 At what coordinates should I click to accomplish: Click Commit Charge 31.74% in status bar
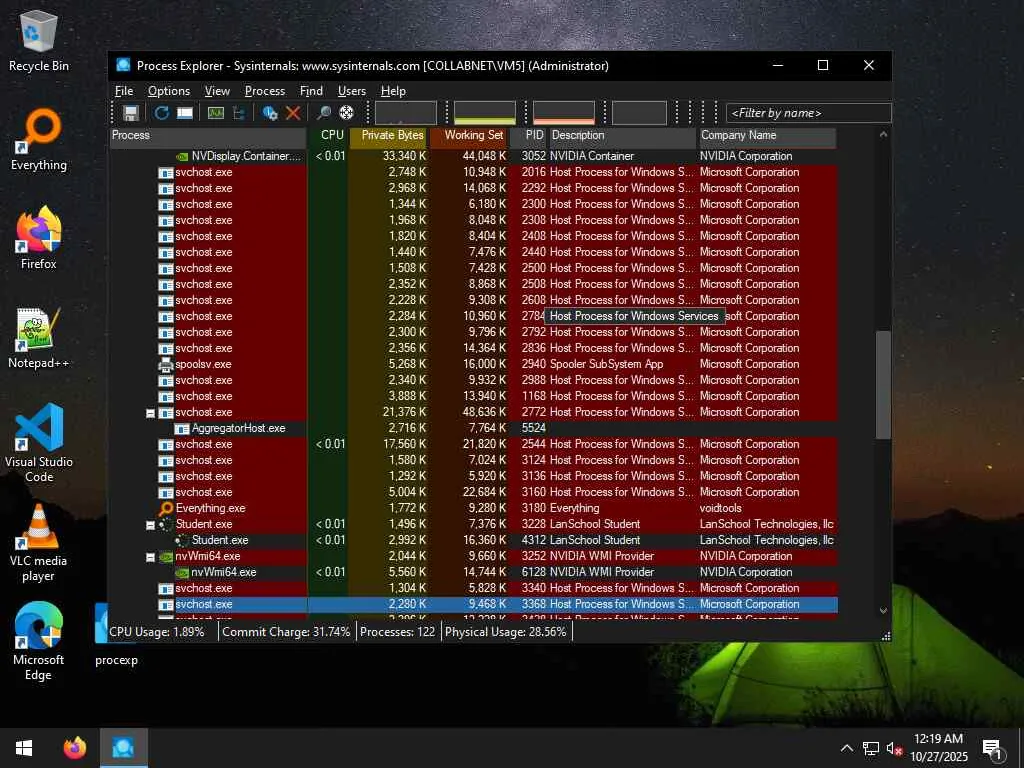(x=286, y=632)
